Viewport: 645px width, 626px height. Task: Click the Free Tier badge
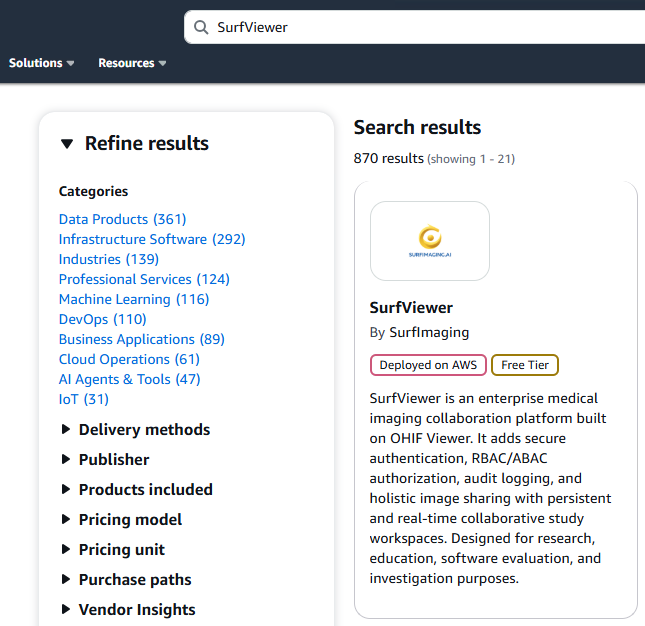pos(525,365)
